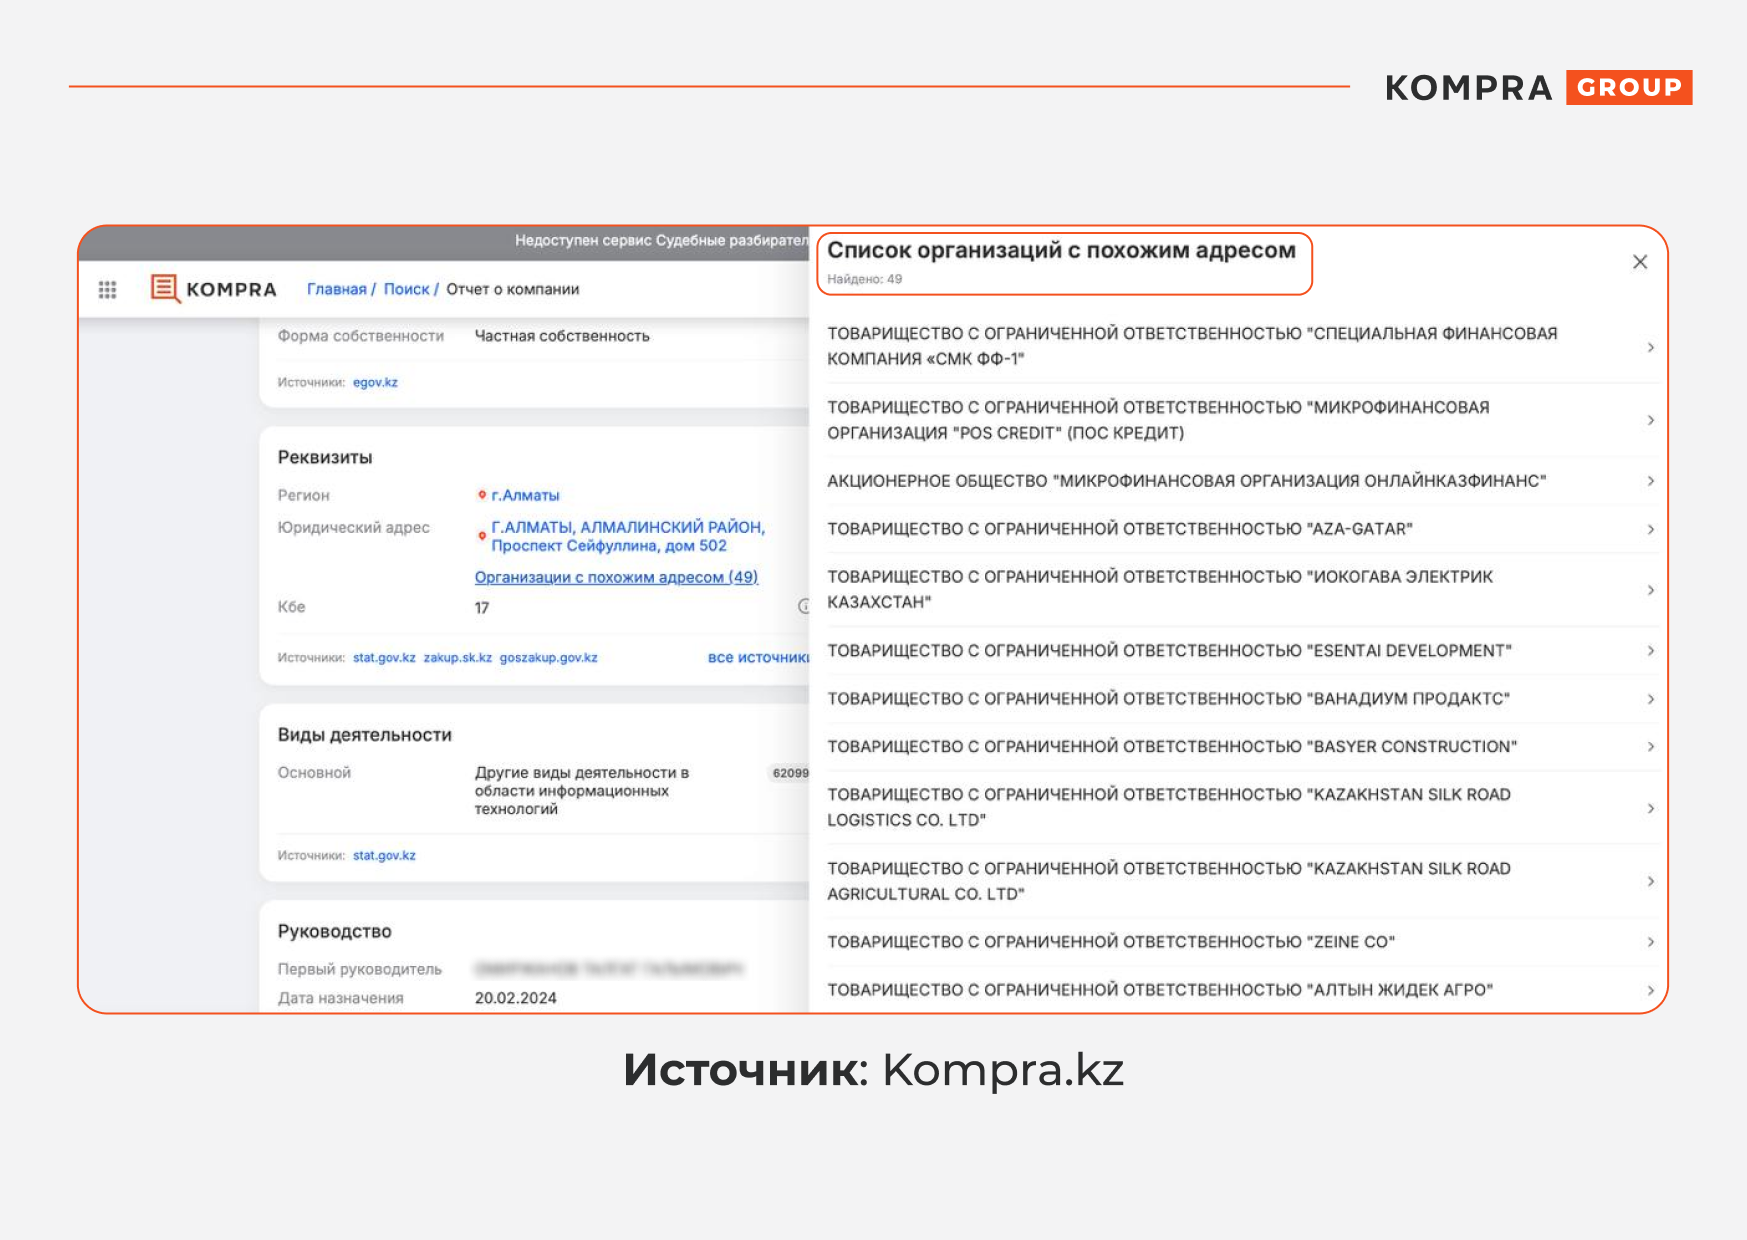Open Организации с похожим адресом (49) link
Viewport: 1747px width, 1240px height.
pyautogui.click(x=616, y=577)
